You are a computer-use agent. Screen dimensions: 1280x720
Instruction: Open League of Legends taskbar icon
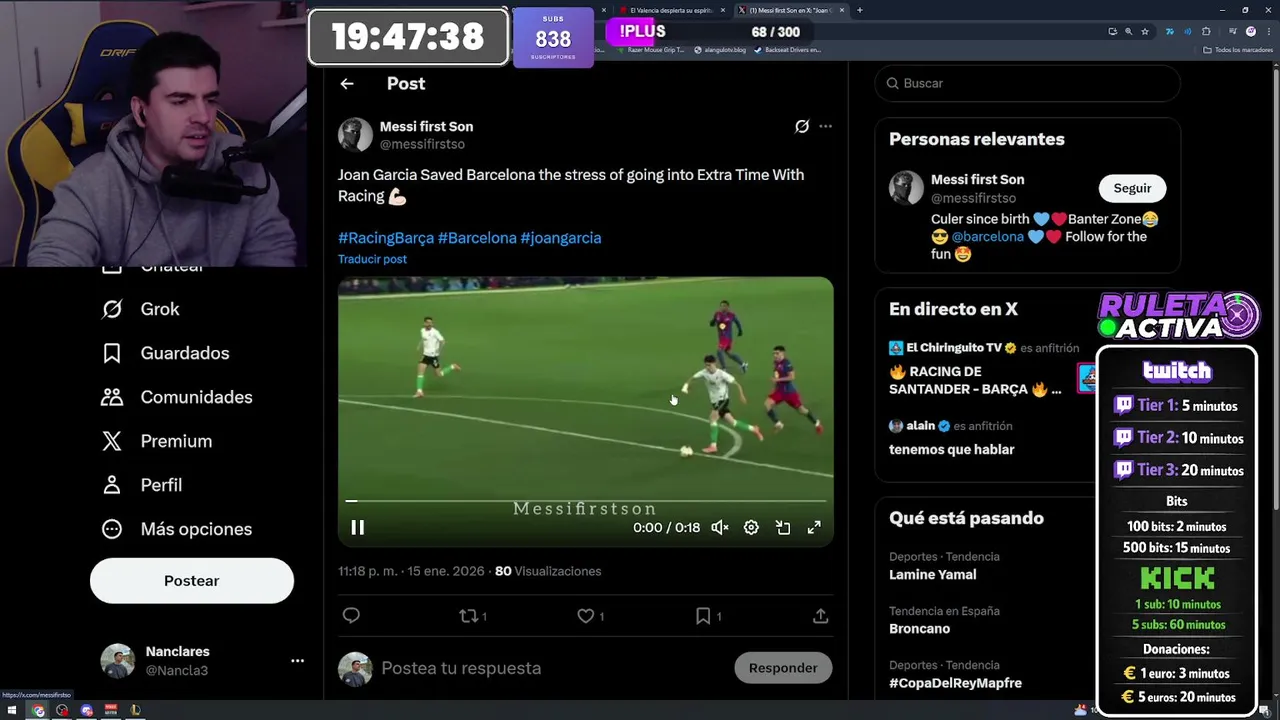(x=135, y=710)
